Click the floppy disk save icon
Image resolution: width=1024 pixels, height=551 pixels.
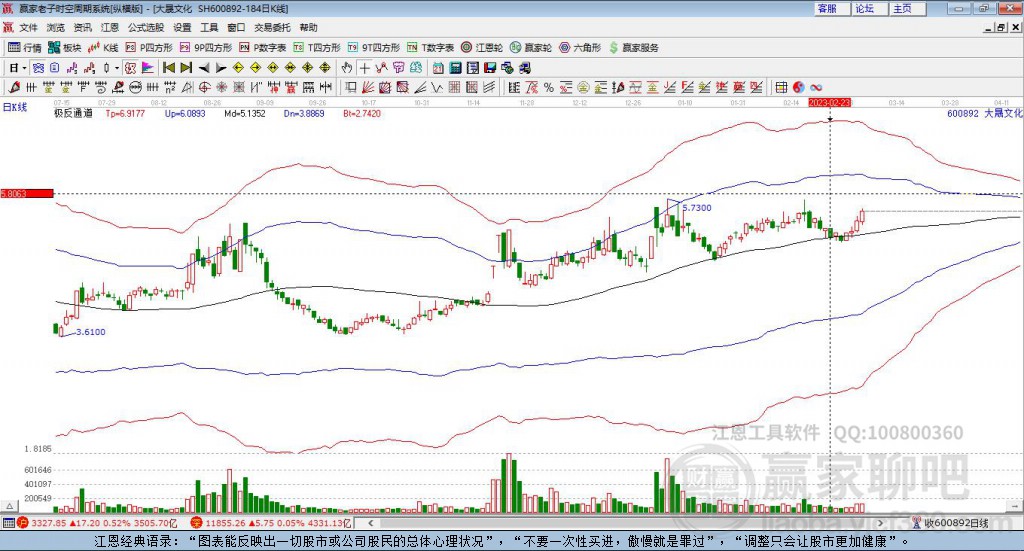490,68
